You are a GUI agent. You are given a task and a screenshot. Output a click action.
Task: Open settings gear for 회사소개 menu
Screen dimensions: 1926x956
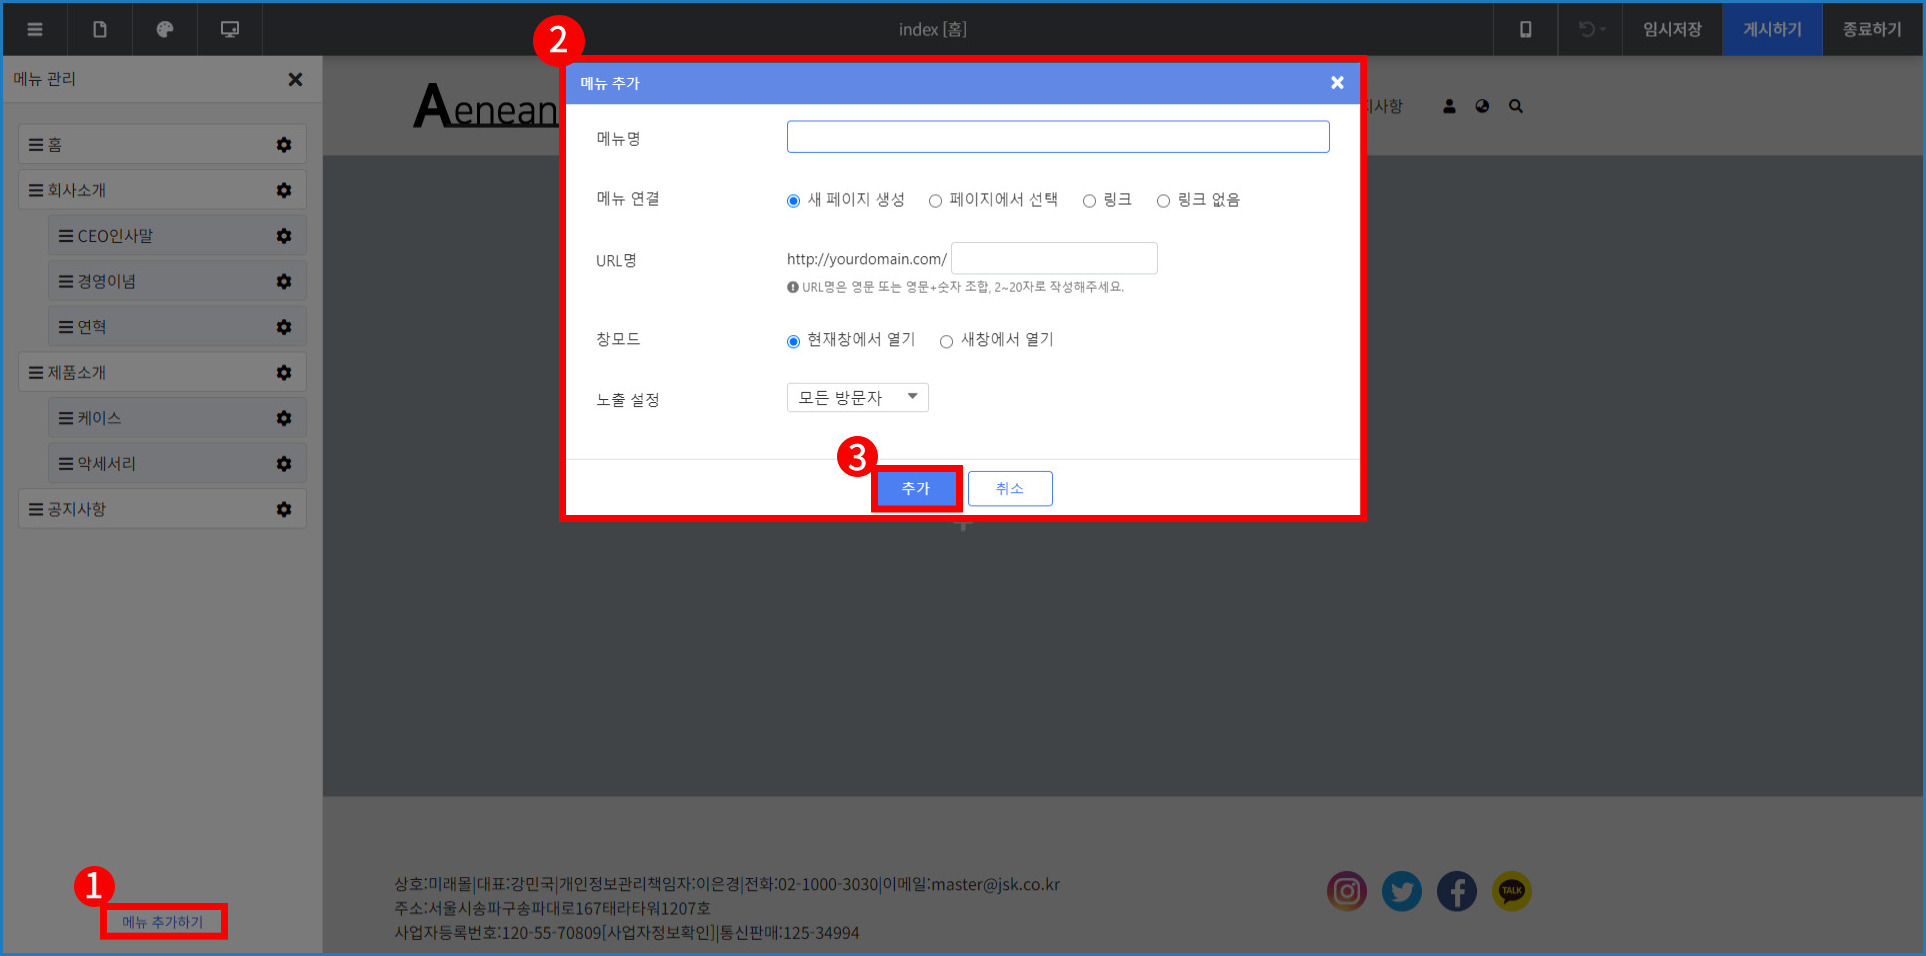(x=284, y=190)
